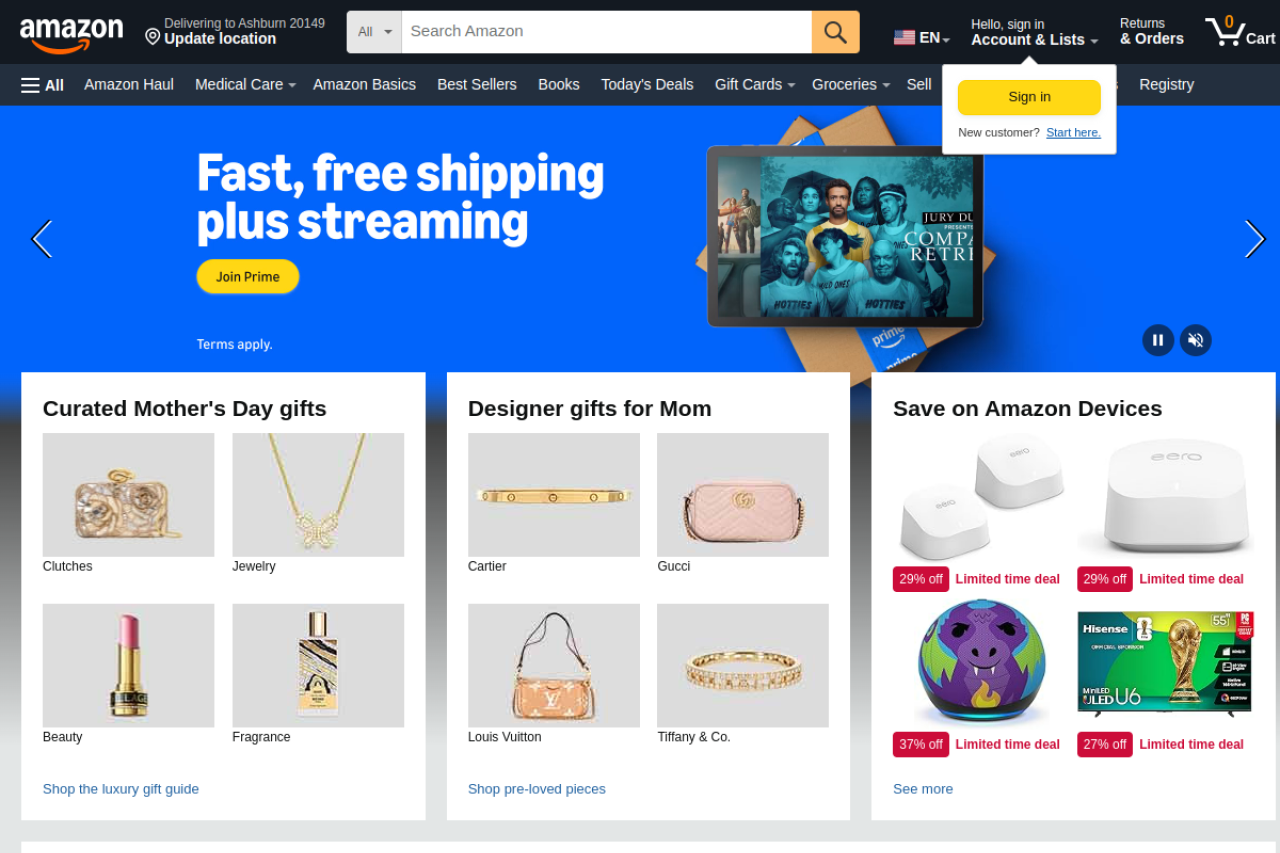Click the US flag language icon

904,38
